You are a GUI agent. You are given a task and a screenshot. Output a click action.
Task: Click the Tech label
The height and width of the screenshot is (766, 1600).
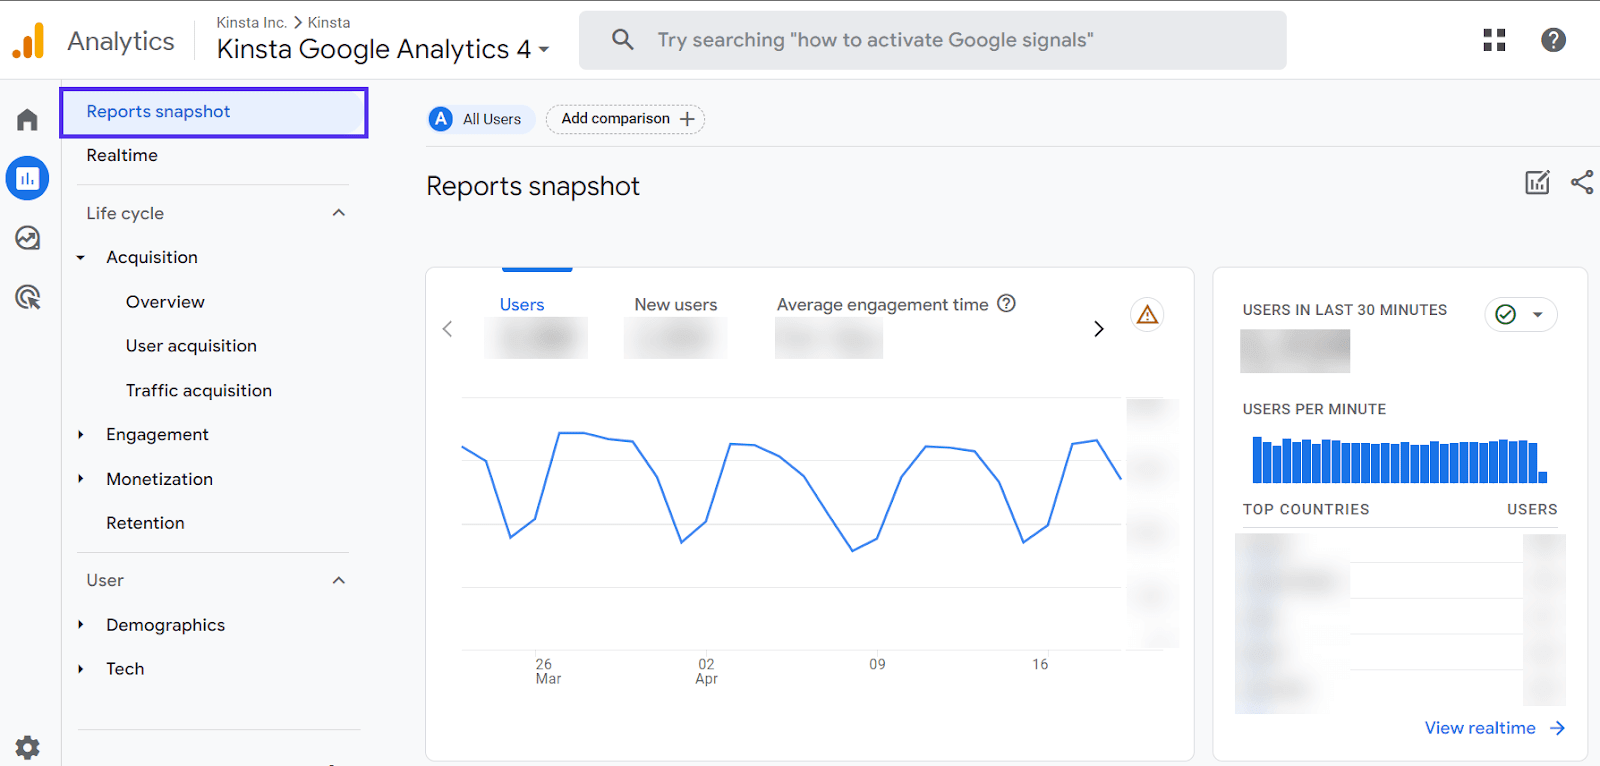pos(125,669)
